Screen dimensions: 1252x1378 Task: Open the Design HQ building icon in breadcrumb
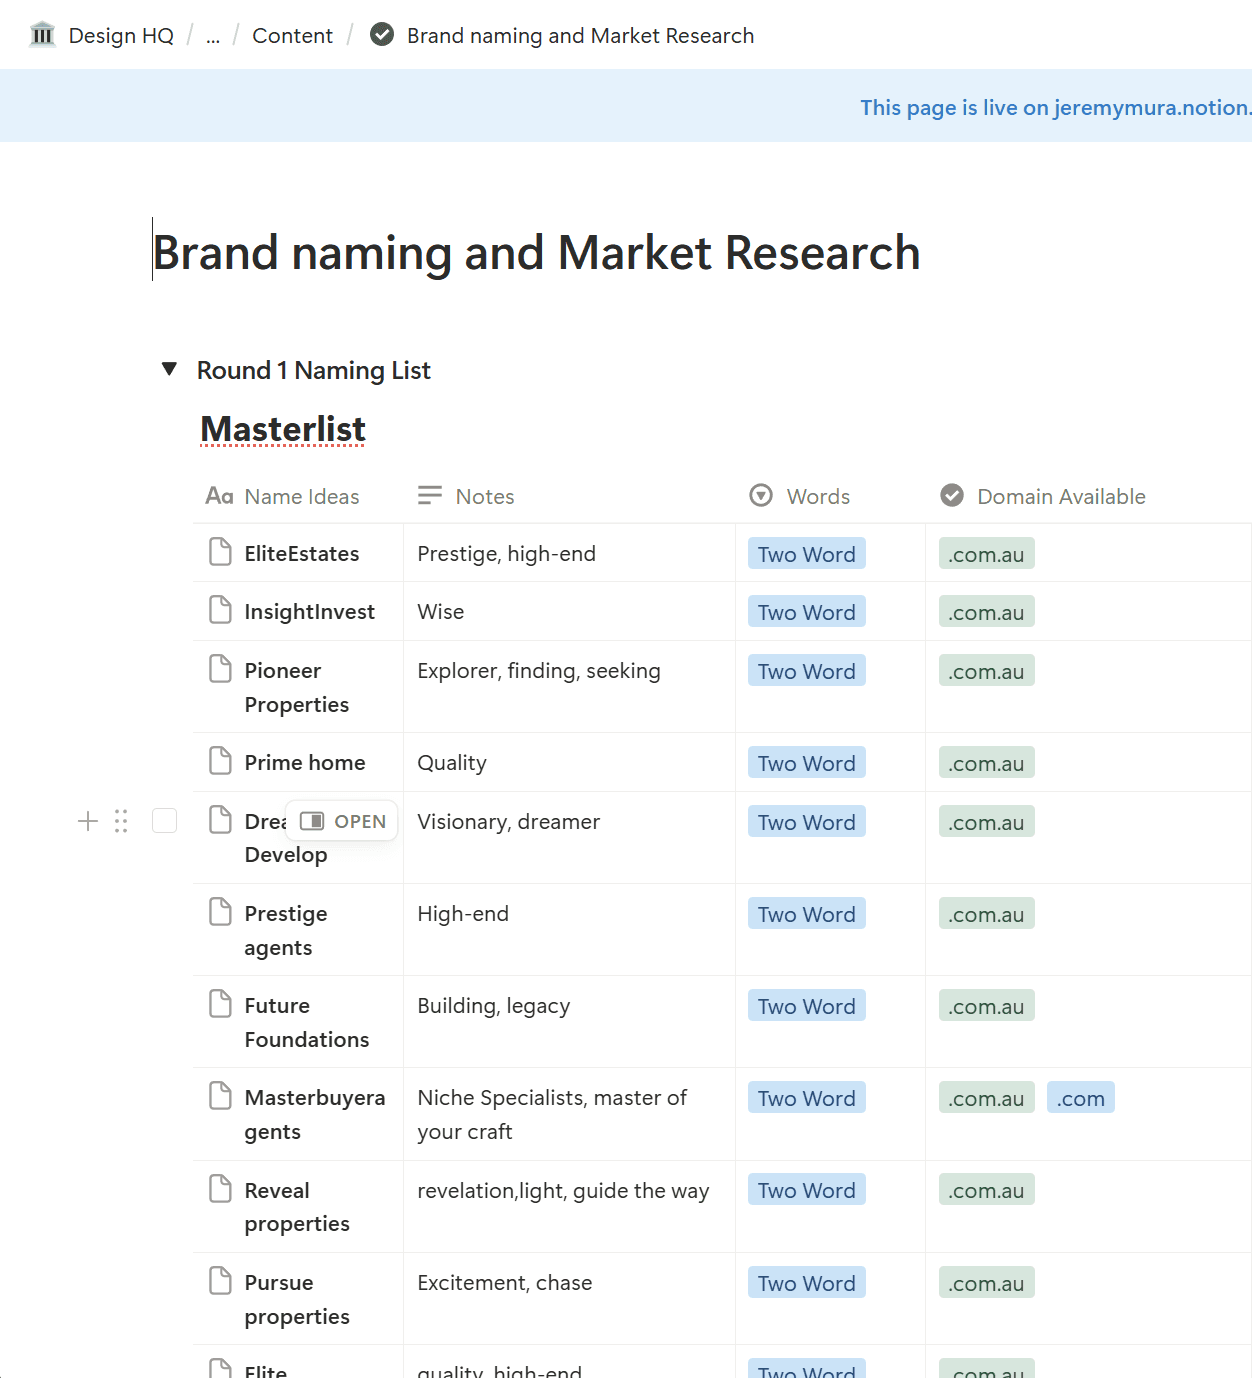pyautogui.click(x=42, y=35)
